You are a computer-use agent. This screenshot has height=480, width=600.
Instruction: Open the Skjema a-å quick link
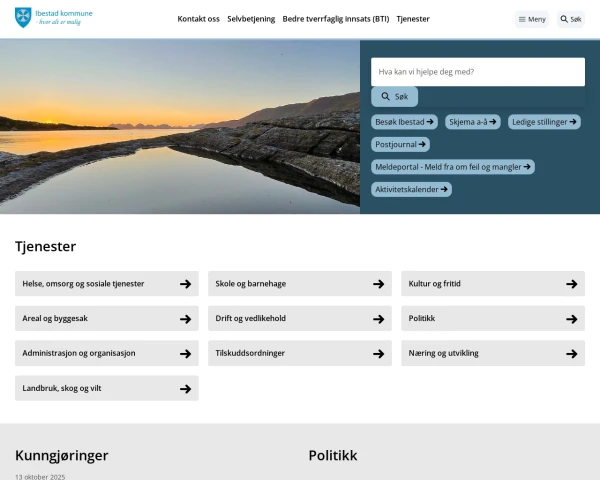click(472, 122)
